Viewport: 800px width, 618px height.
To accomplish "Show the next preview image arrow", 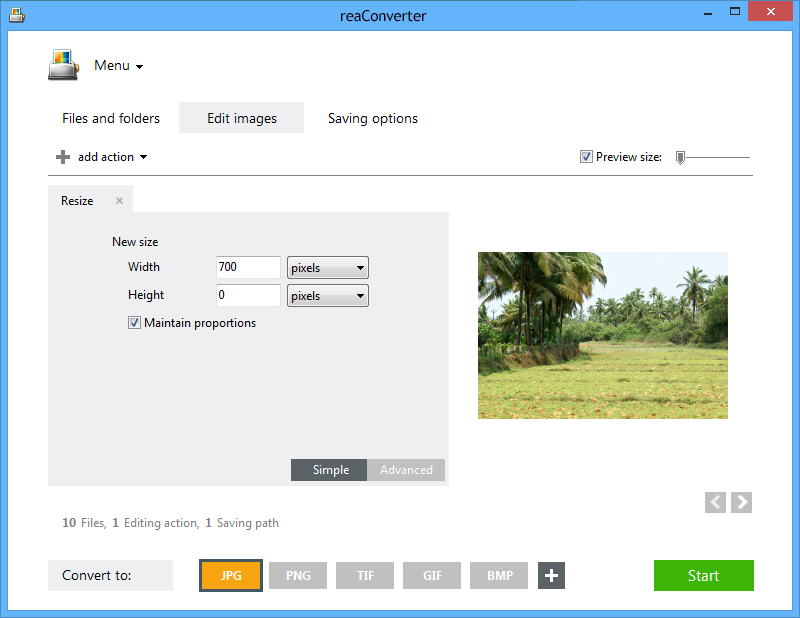I will tap(741, 503).
